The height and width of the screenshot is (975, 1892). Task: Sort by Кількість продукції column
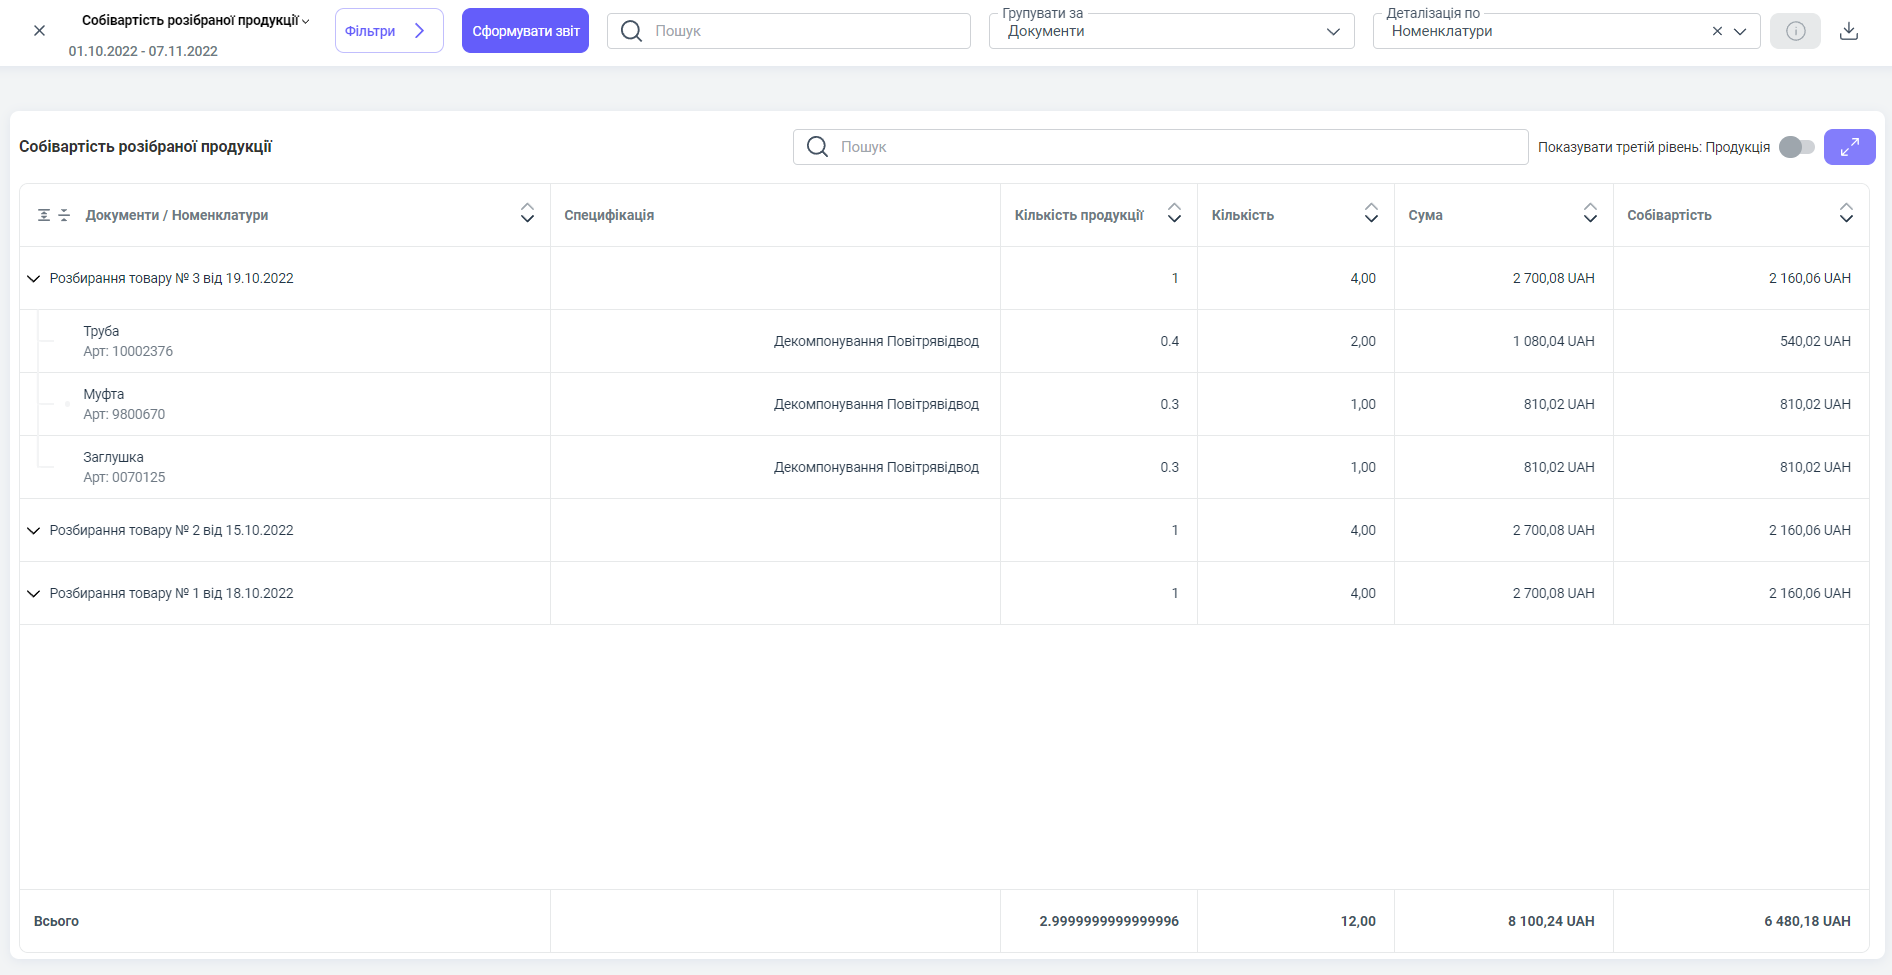[x=1174, y=213]
